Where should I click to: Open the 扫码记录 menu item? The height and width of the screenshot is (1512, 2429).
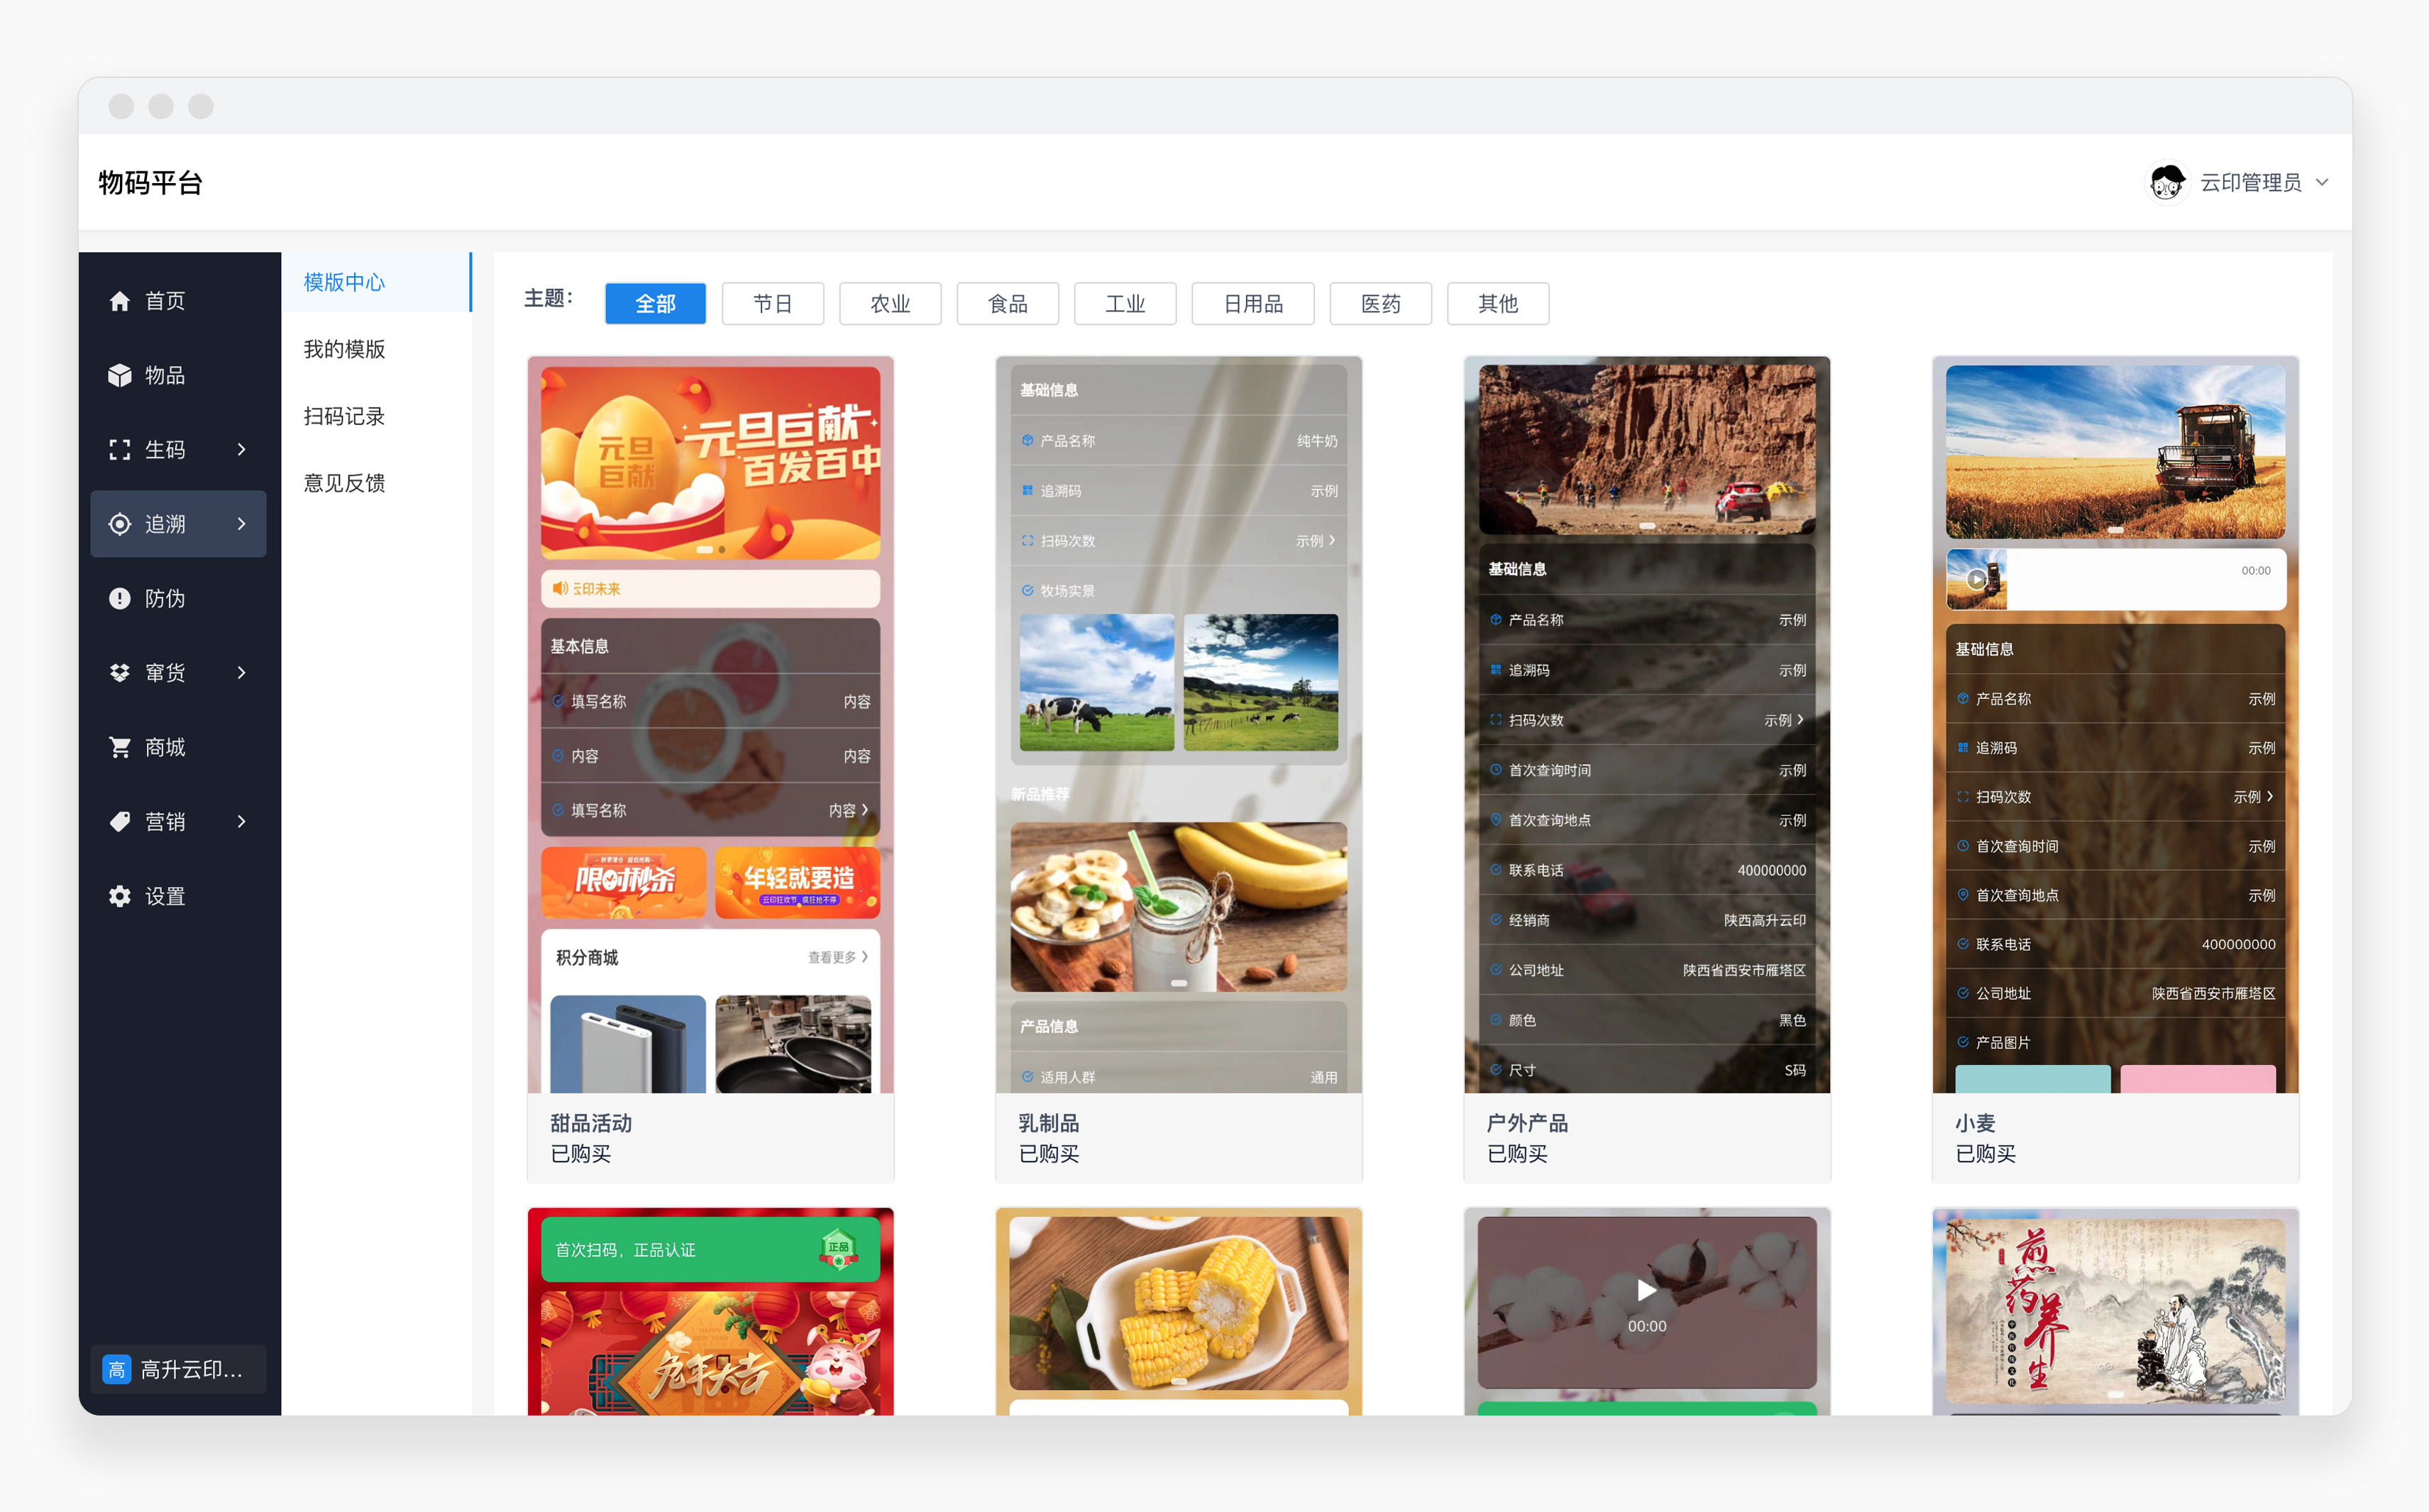pos(376,416)
